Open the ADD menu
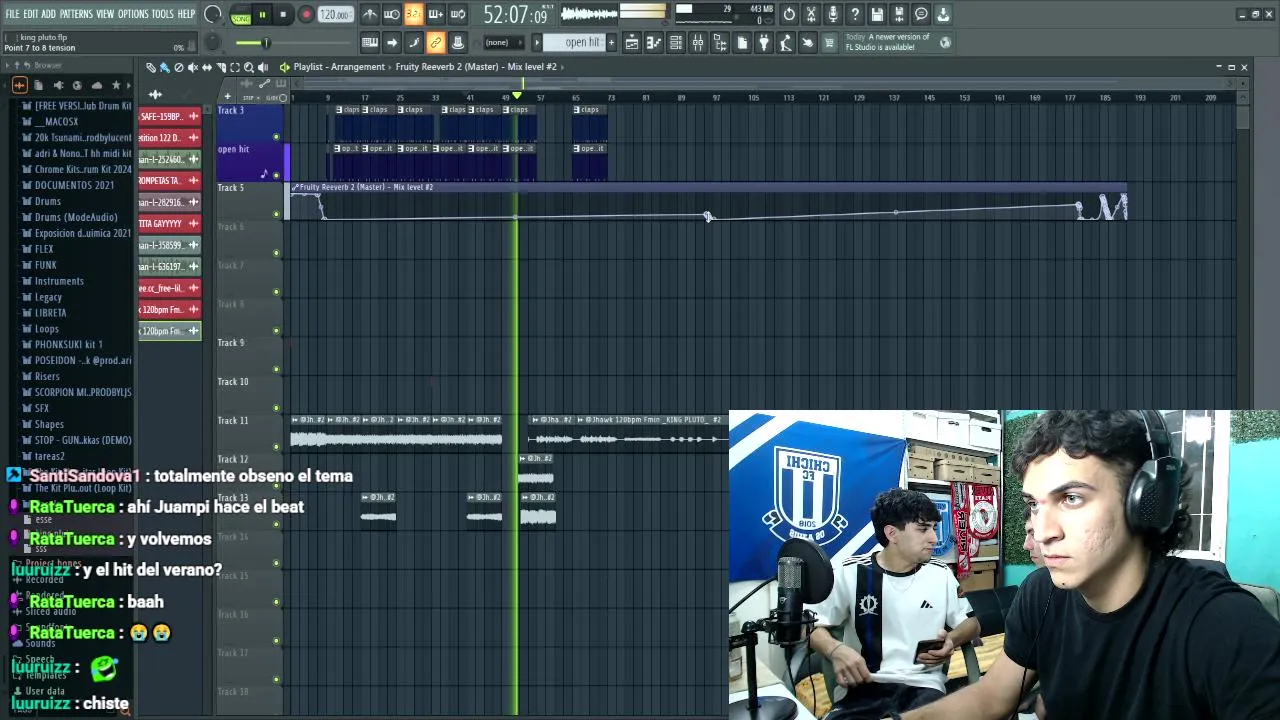The image size is (1280, 720). coord(48,14)
